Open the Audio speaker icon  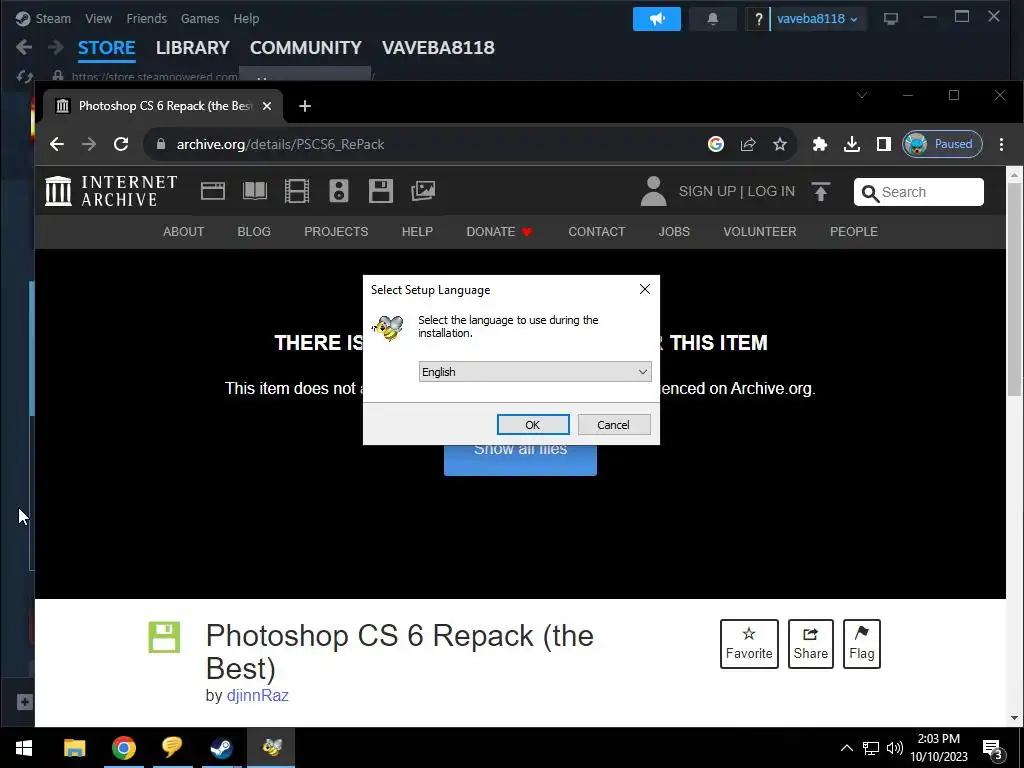[338, 191]
